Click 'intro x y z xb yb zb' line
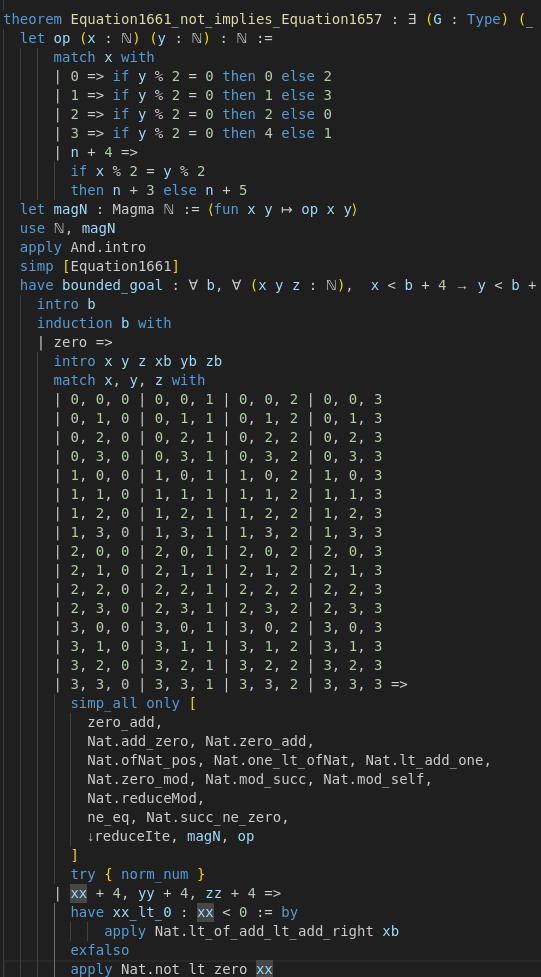The width and height of the screenshot is (541, 977). click(x=137, y=361)
